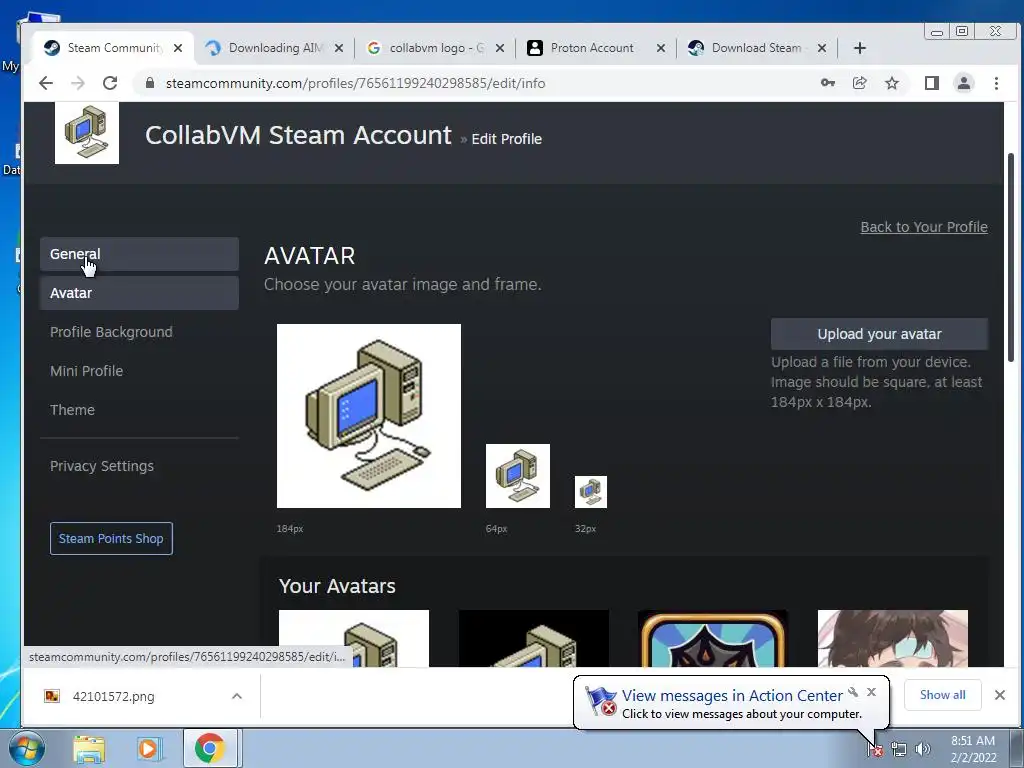This screenshot has height=768, width=1024.
Task: Select the Avatar section in sidebar
Action: 139,293
